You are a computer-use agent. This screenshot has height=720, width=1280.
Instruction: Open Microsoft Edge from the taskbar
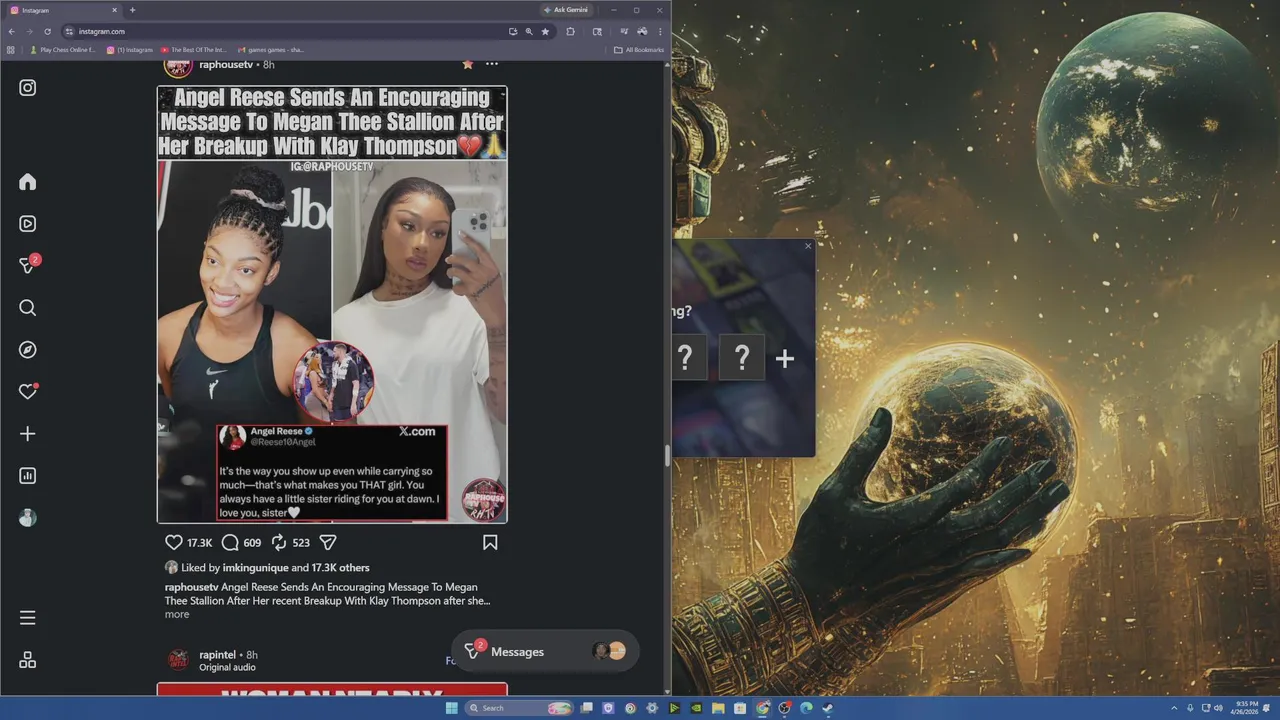pos(806,708)
